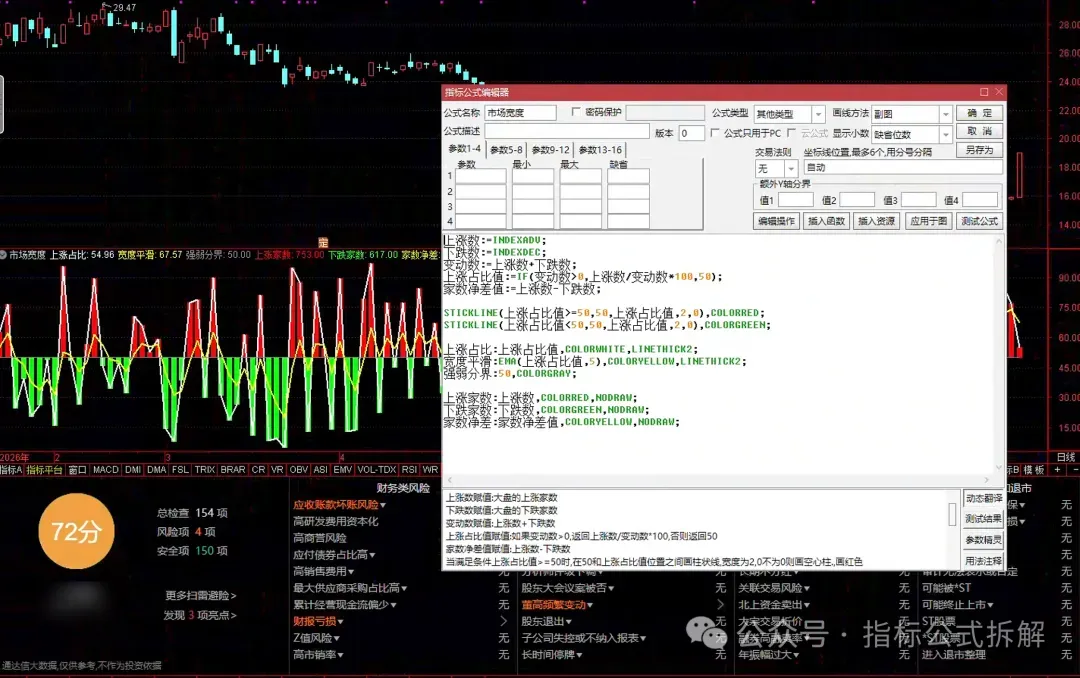This screenshot has height=678, width=1080.
Task: Maximize the 指标公式编辑器 dialog
Action: coord(984,92)
